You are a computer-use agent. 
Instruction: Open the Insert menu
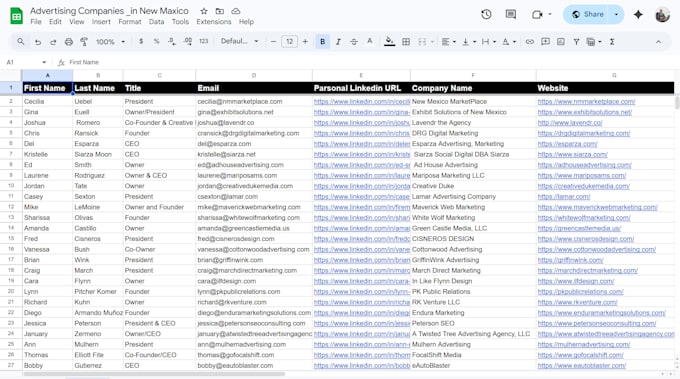tap(101, 22)
